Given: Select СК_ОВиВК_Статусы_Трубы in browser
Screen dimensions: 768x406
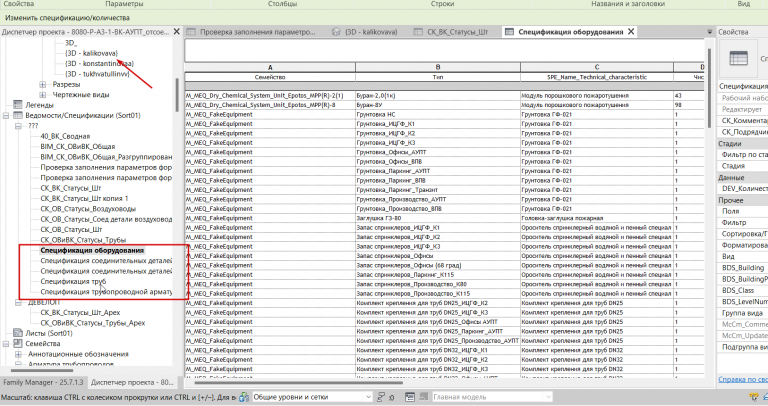Looking at the screenshot, I should (x=83, y=240).
